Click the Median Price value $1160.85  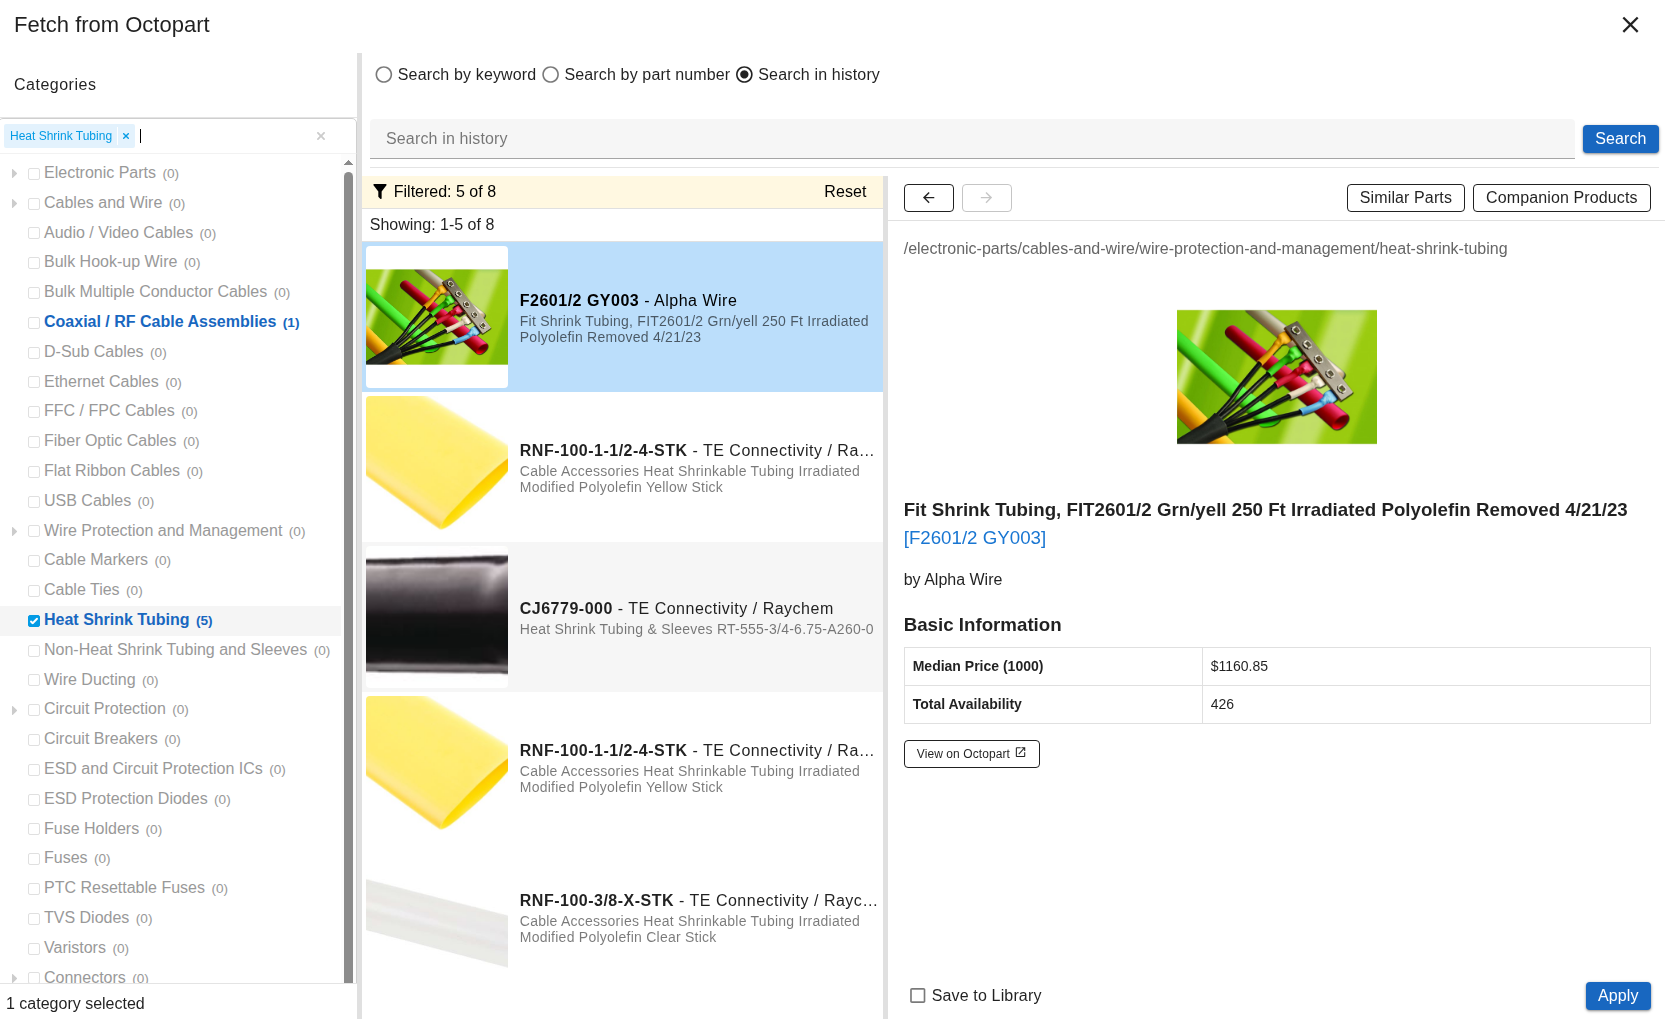tap(1239, 667)
